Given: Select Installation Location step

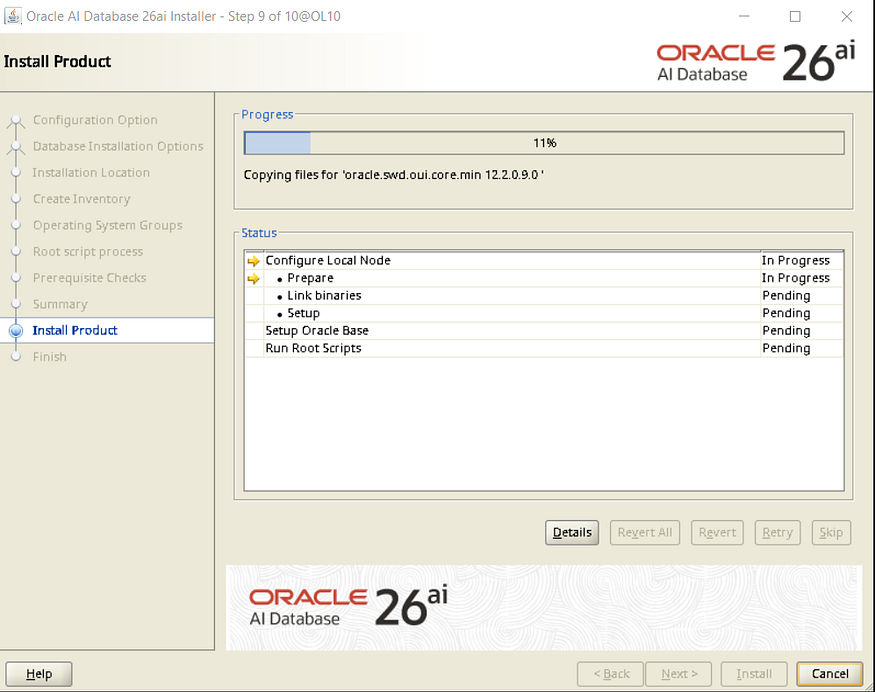Looking at the screenshot, I should pos(91,172).
